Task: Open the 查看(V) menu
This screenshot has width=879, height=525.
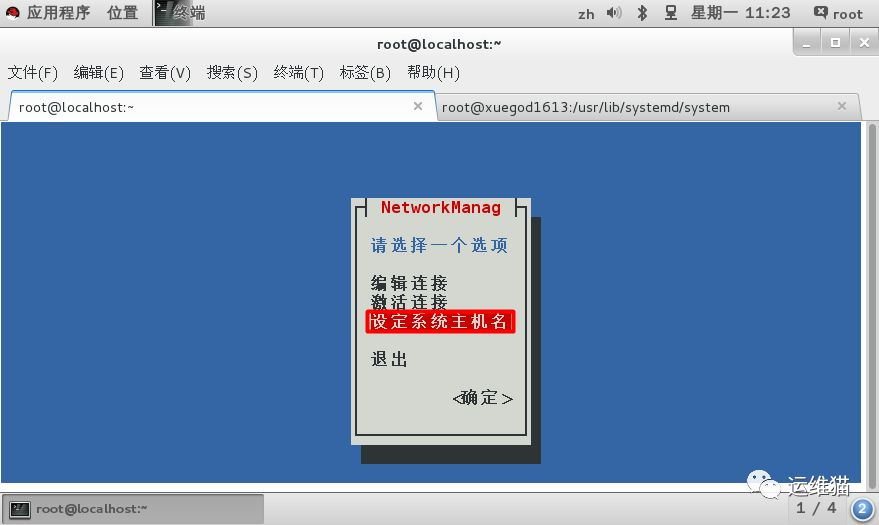Action: click(x=165, y=73)
